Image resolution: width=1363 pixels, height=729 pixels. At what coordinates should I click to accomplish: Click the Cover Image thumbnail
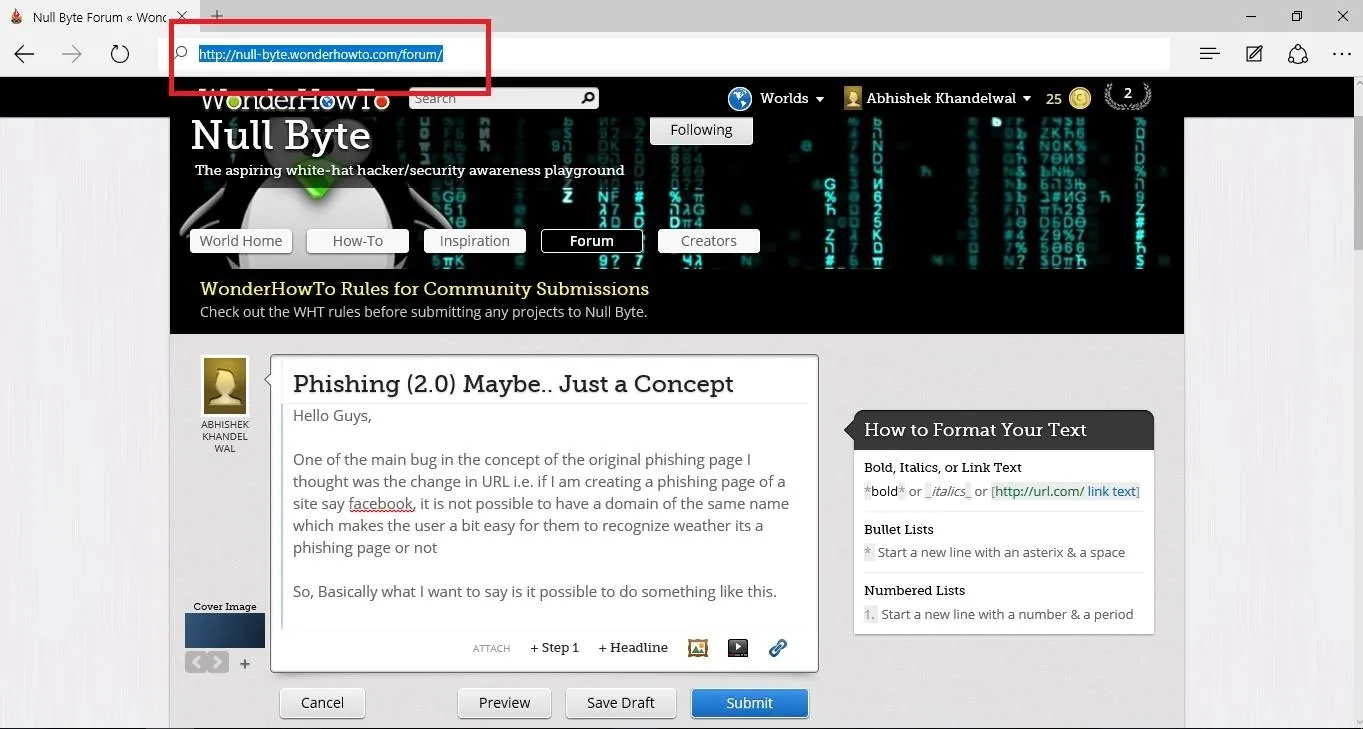225,630
